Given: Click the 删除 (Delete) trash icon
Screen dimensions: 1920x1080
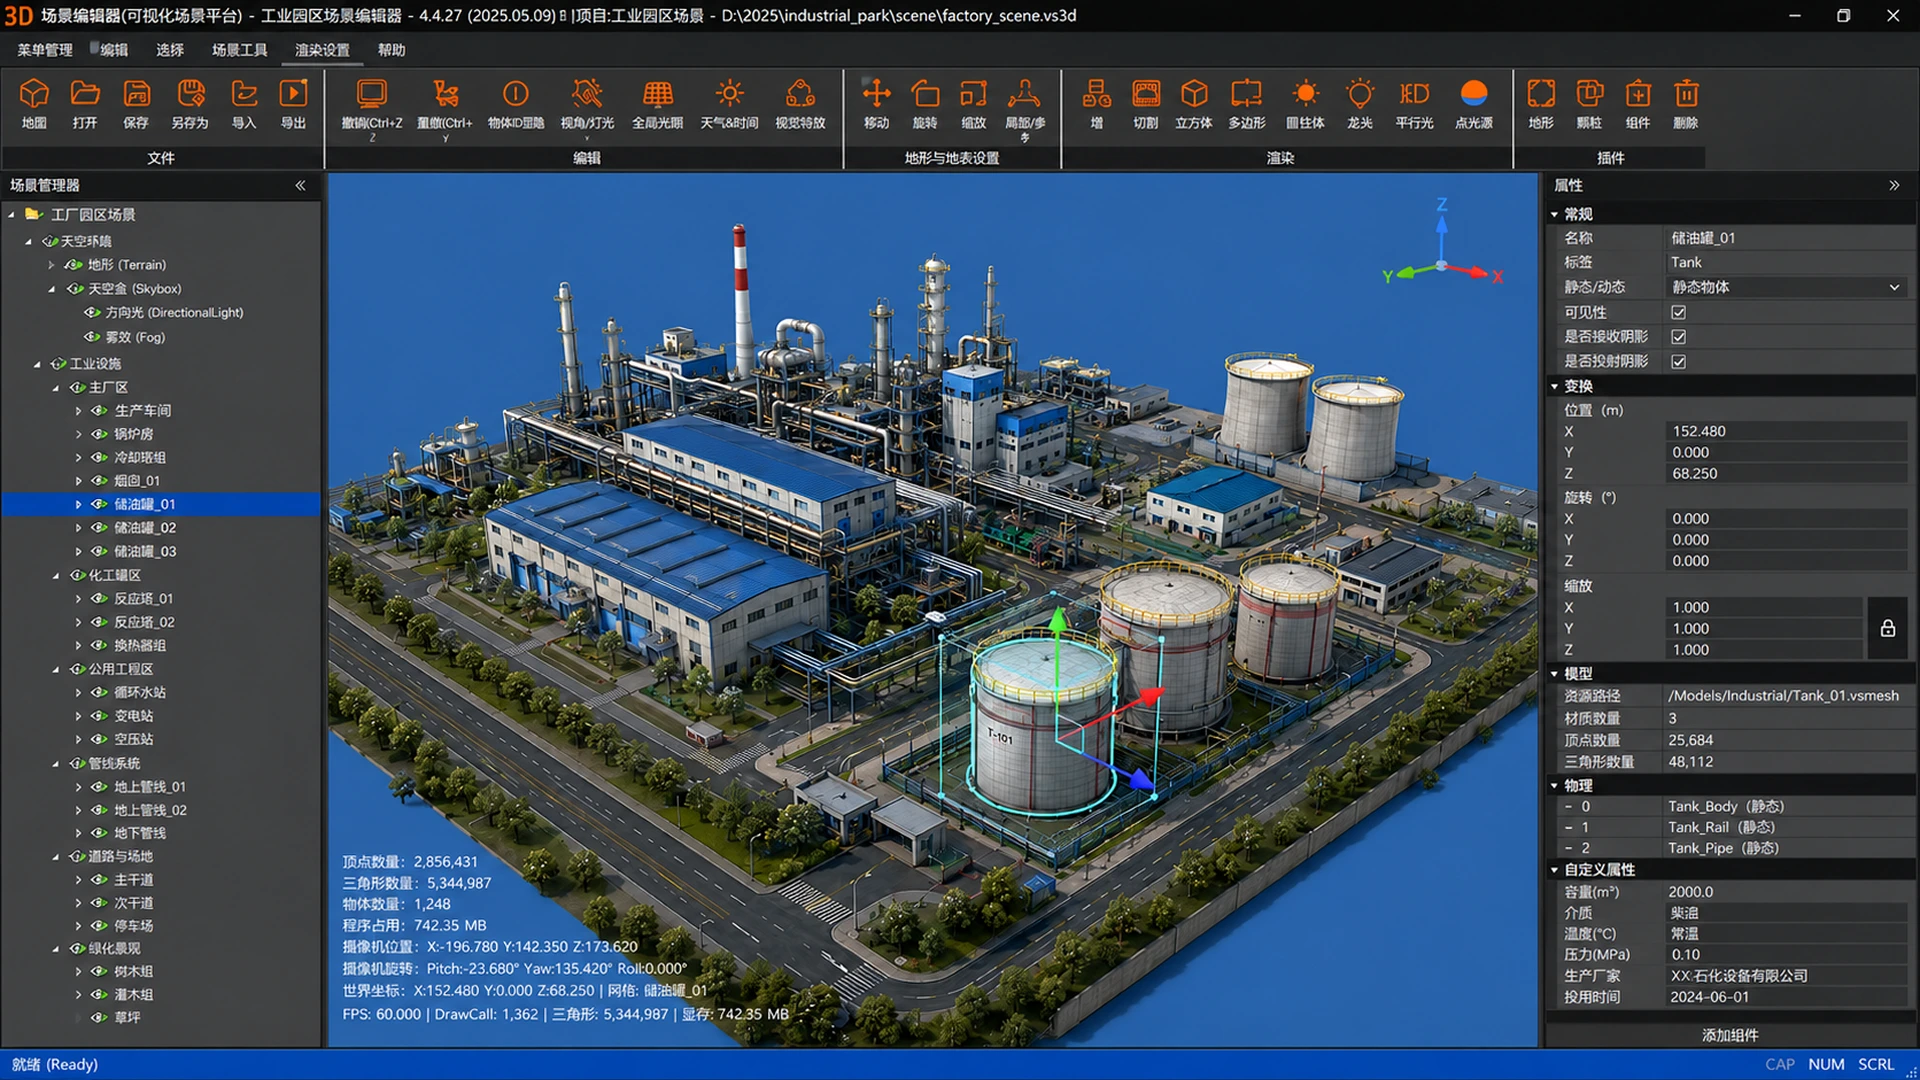Looking at the screenshot, I should (x=1686, y=94).
